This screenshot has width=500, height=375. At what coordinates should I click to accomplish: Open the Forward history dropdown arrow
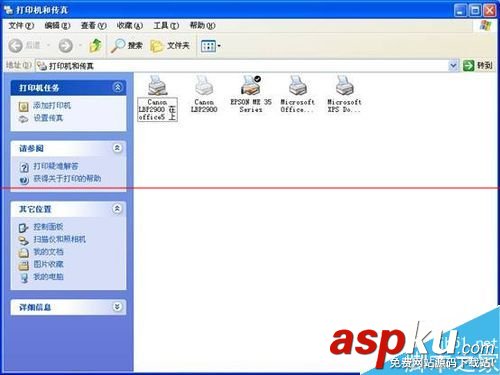(80, 45)
